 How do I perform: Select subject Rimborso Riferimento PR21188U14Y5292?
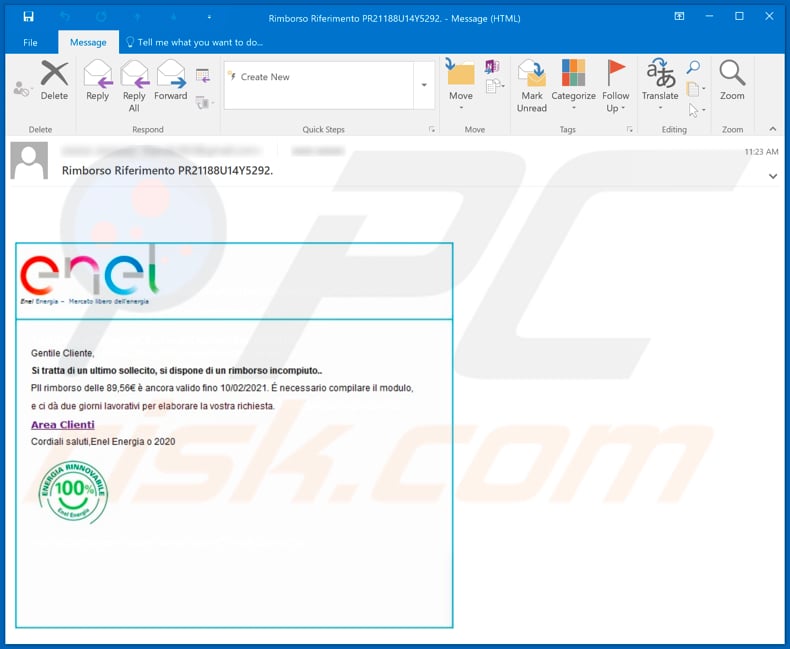point(167,171)
